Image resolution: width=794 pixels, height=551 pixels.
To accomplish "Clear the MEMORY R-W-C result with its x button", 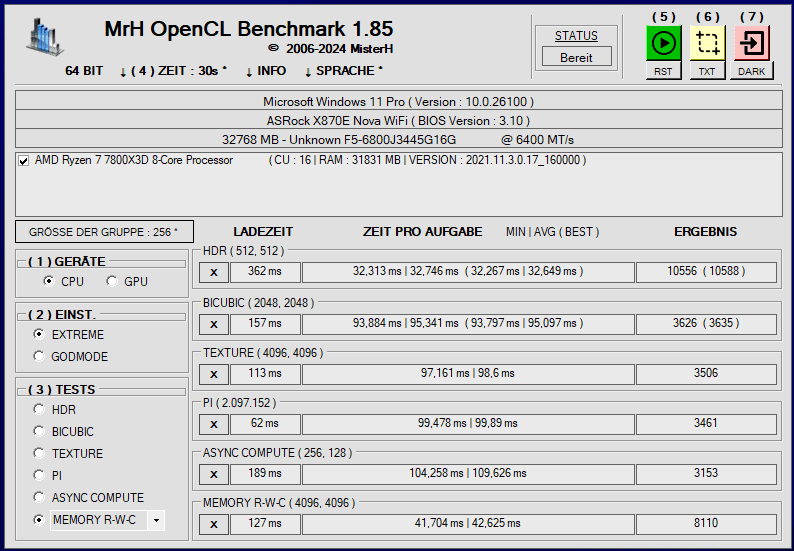I will (x=214, y=525).
